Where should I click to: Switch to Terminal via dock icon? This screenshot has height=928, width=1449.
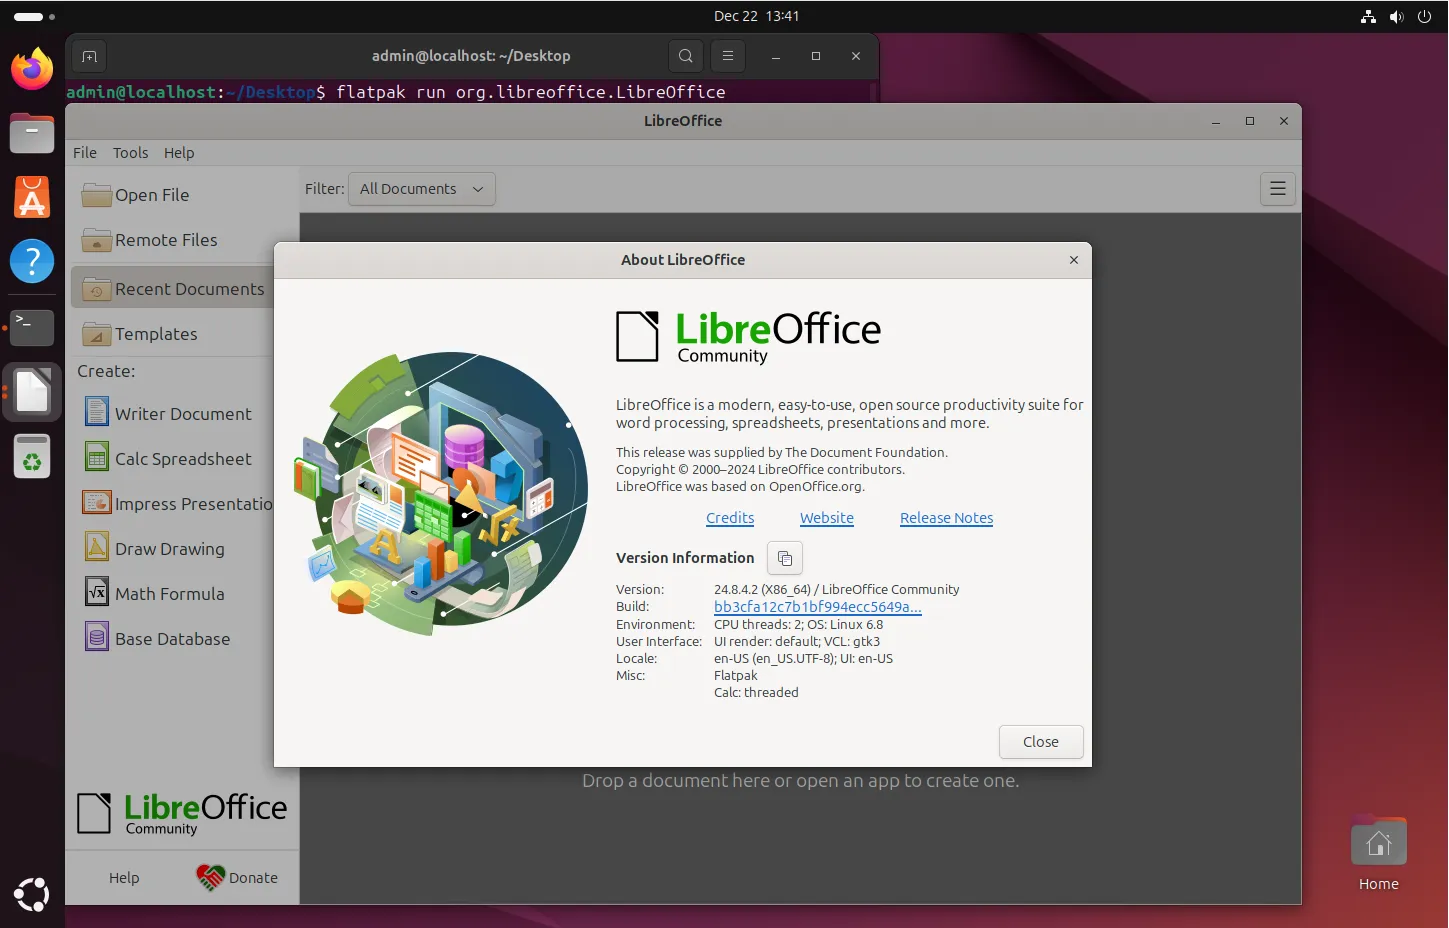tap(32, 327)
